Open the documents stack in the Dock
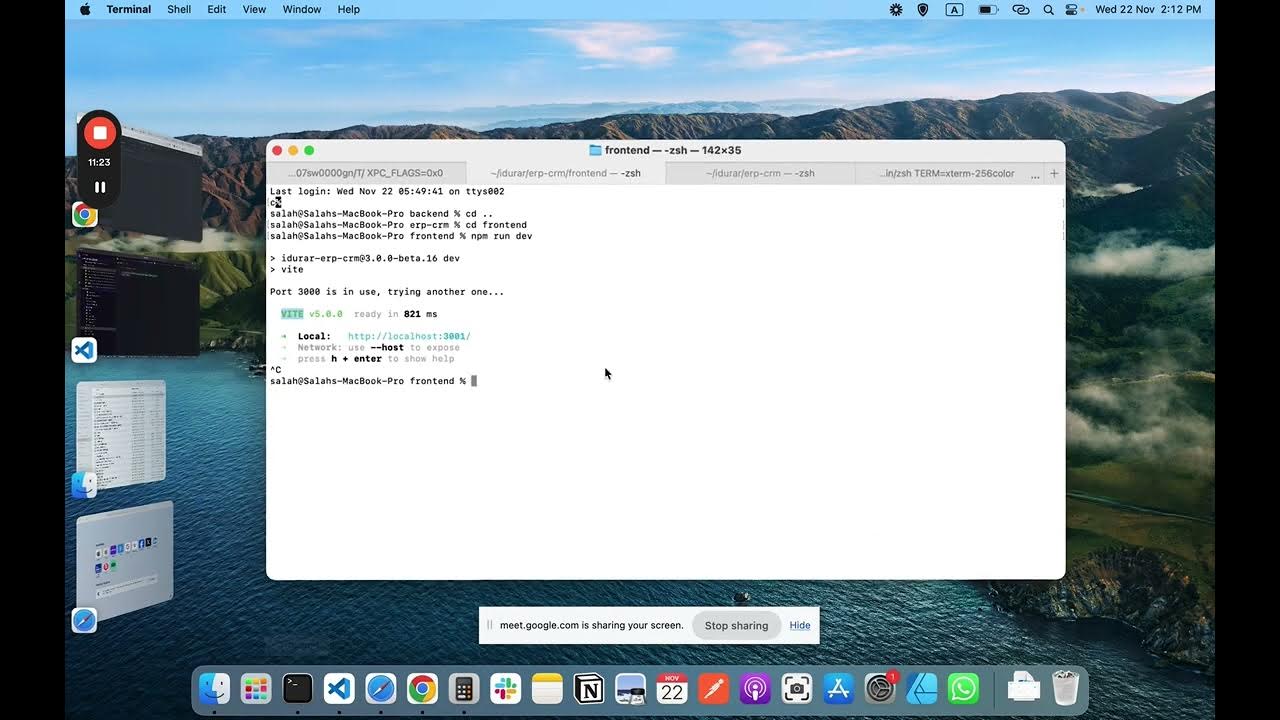 1023,688
